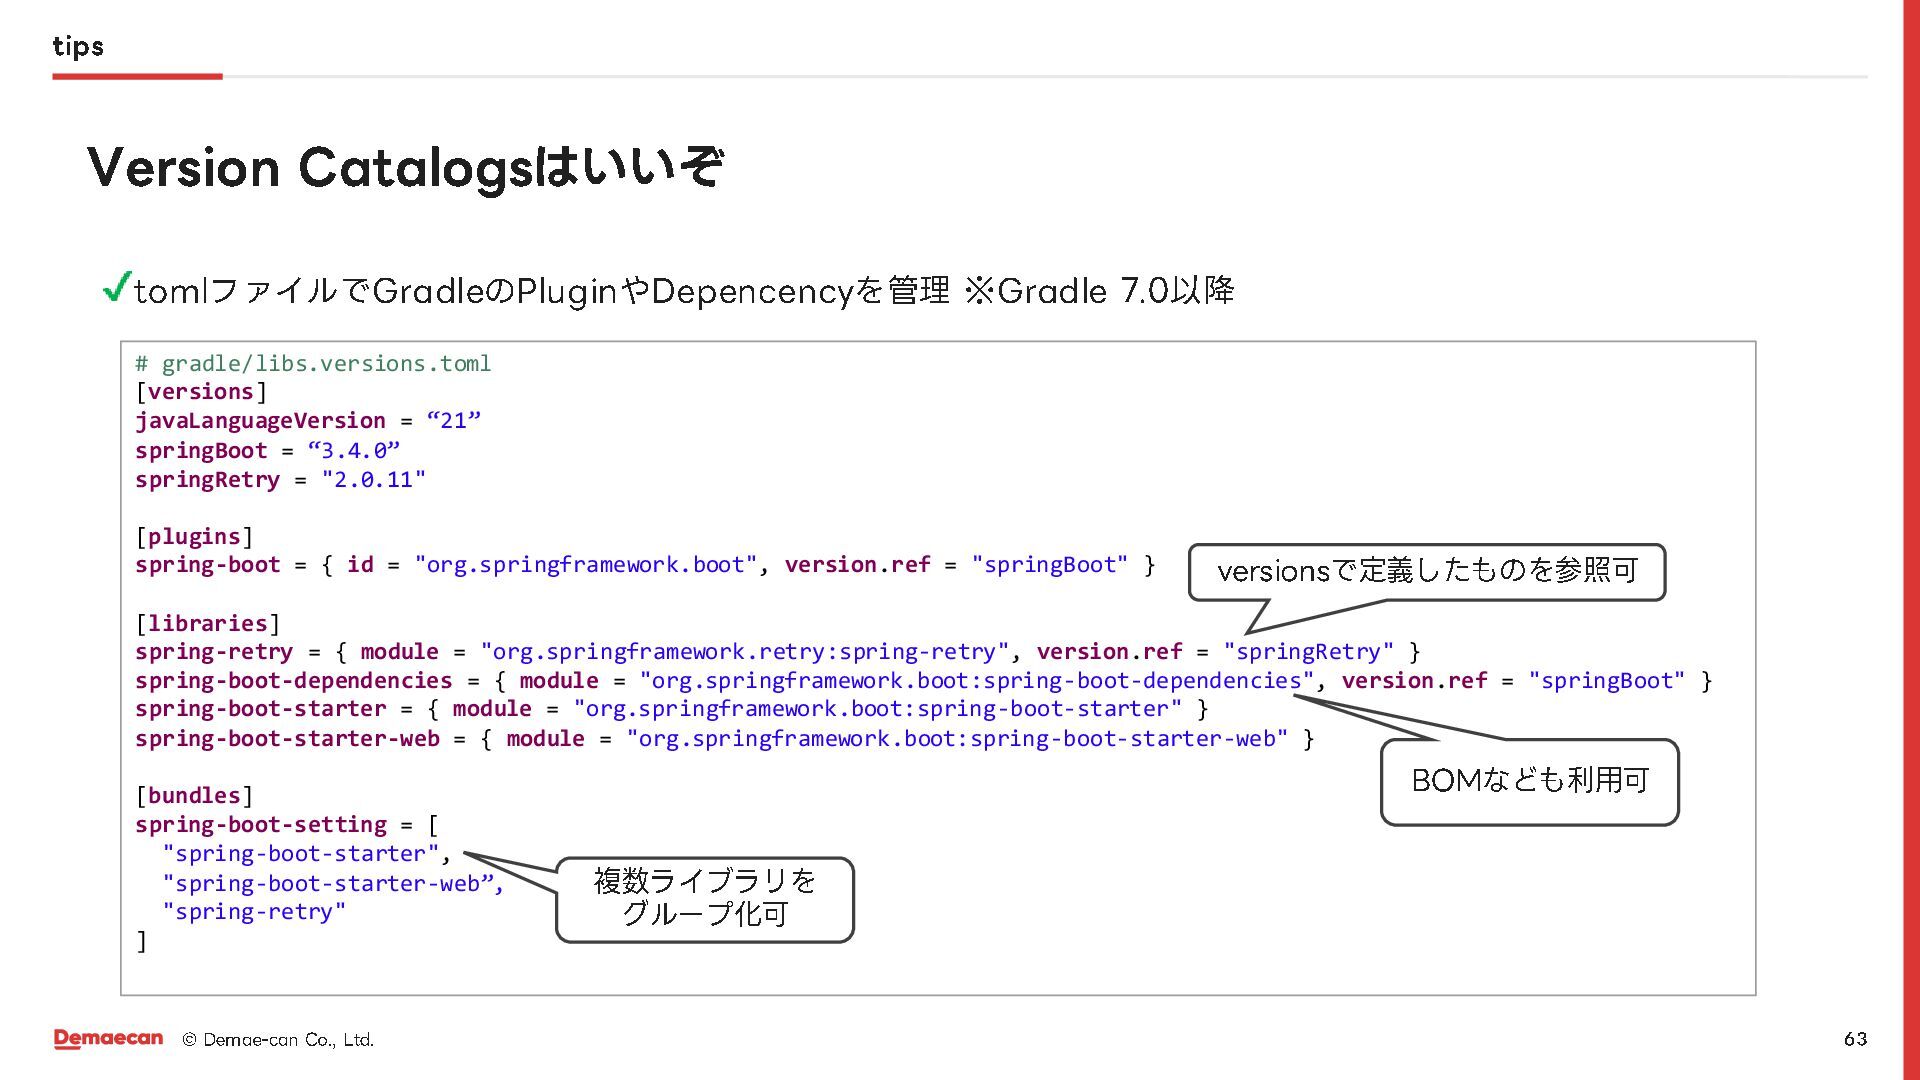Click the red underline bar beneath tips
This screenshot has height=1080, width=1920.
(x=137, y=76)
